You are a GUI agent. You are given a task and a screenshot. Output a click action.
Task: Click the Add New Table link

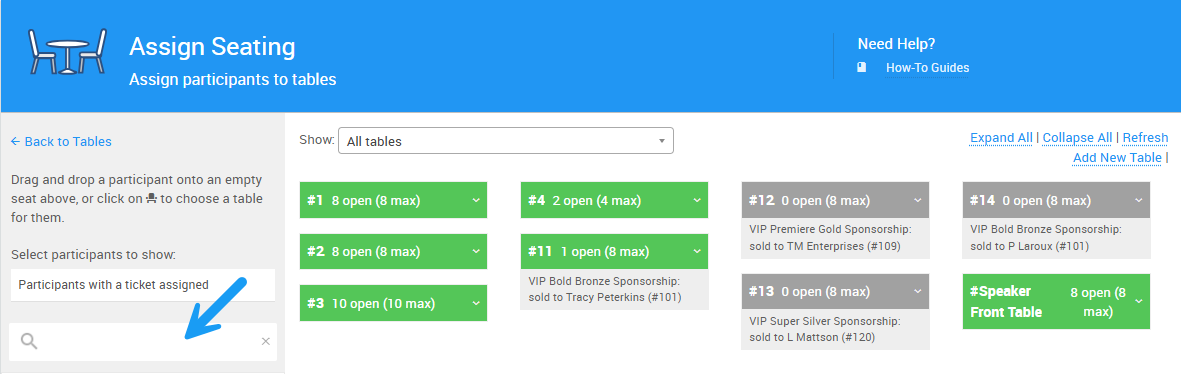click(1117, 157)
